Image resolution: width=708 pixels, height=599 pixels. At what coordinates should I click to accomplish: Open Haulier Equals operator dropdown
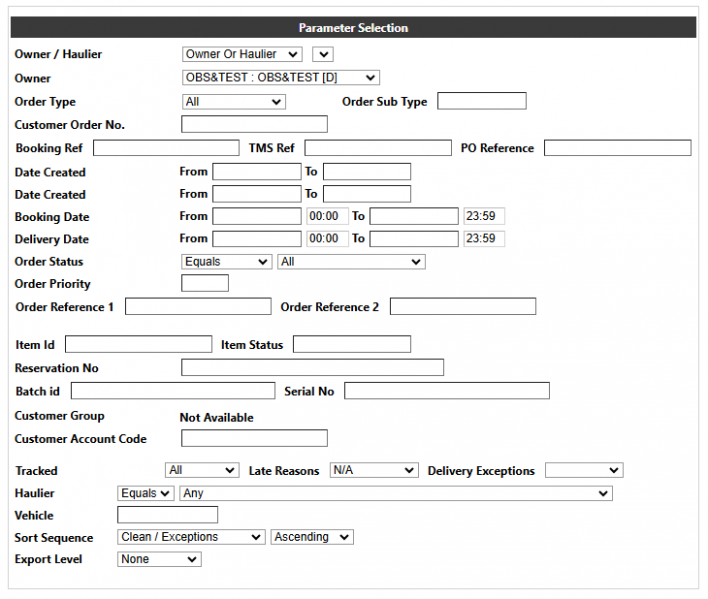click(145, 493)
